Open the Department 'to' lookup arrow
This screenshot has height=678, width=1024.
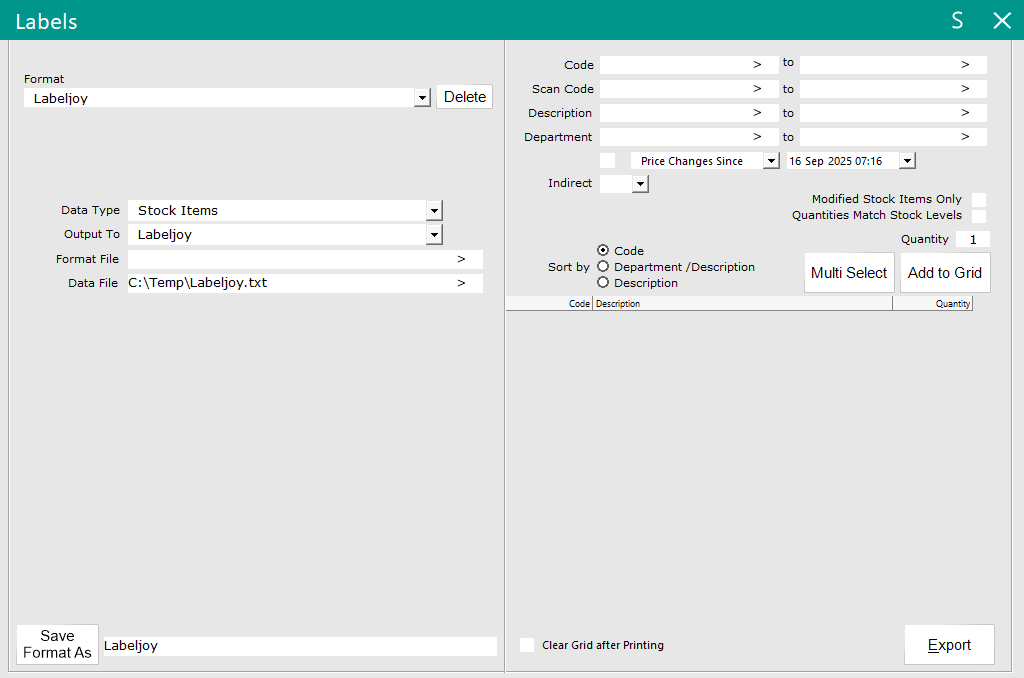[x=965, y=137]
